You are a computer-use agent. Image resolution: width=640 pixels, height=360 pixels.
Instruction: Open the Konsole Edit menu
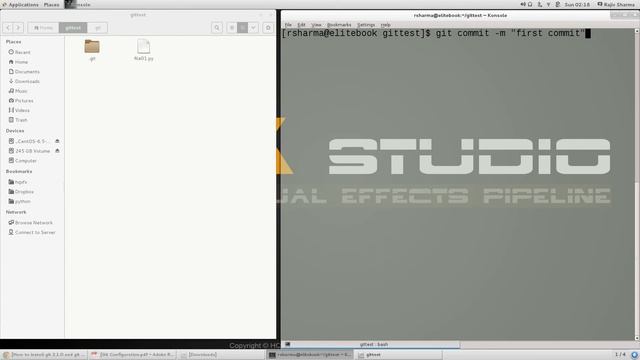point(301,25)
